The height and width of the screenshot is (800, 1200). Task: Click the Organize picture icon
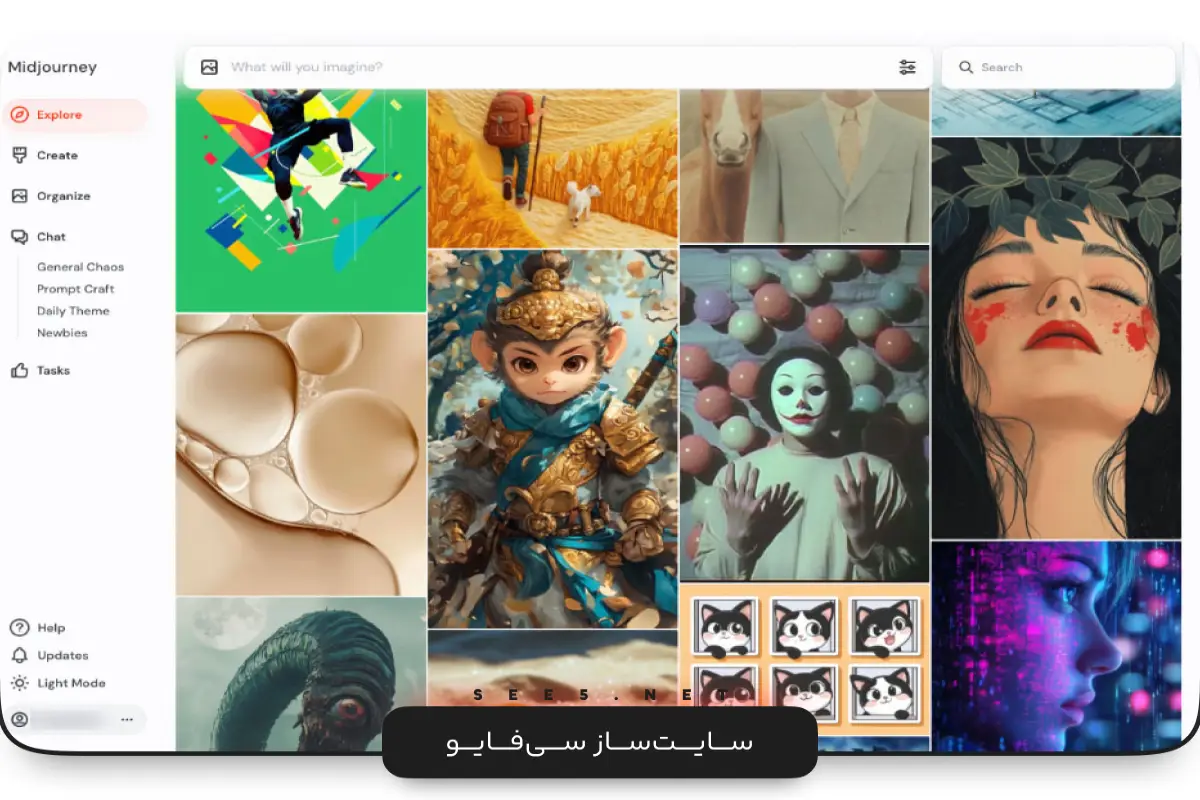[x=19, y=196]
